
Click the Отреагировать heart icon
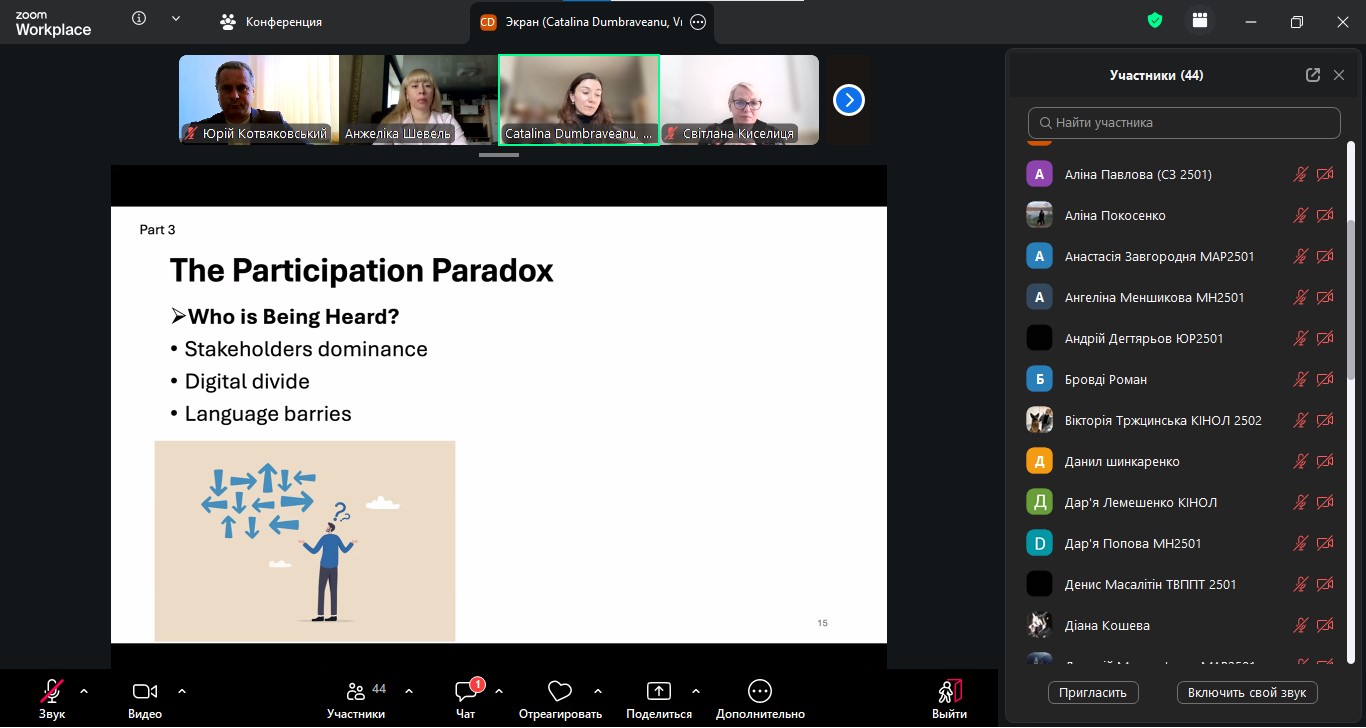tap(560, 692)
